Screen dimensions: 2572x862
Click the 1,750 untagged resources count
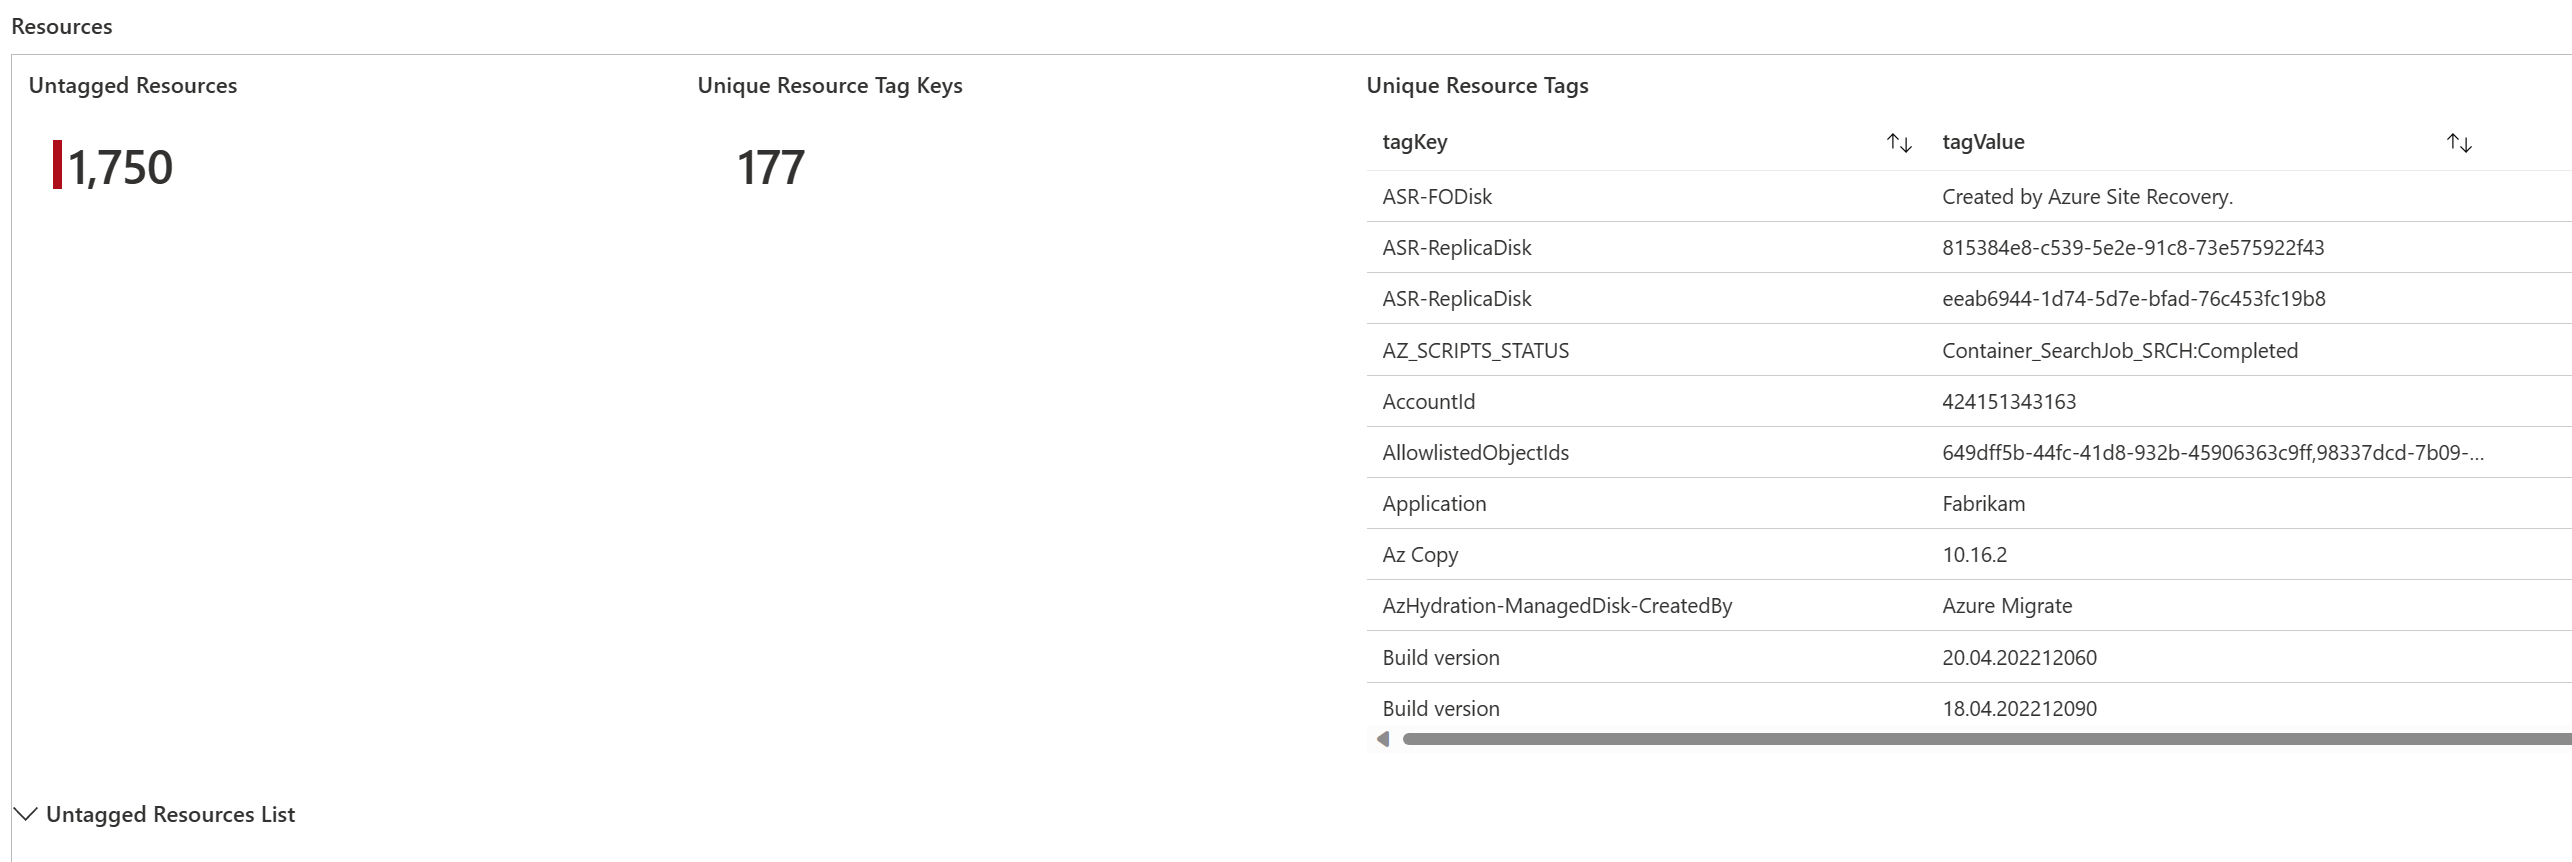click(121, 167)
